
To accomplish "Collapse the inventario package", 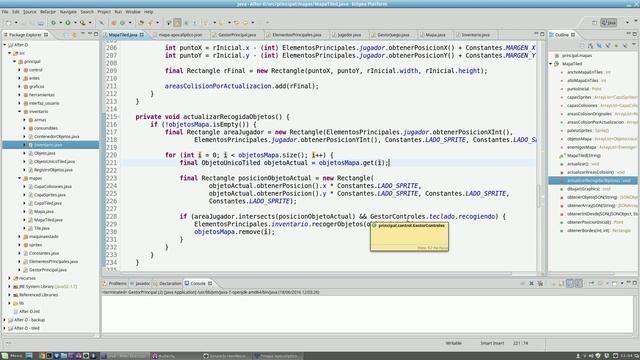I will pyautogui.click(x=20, y=111).
